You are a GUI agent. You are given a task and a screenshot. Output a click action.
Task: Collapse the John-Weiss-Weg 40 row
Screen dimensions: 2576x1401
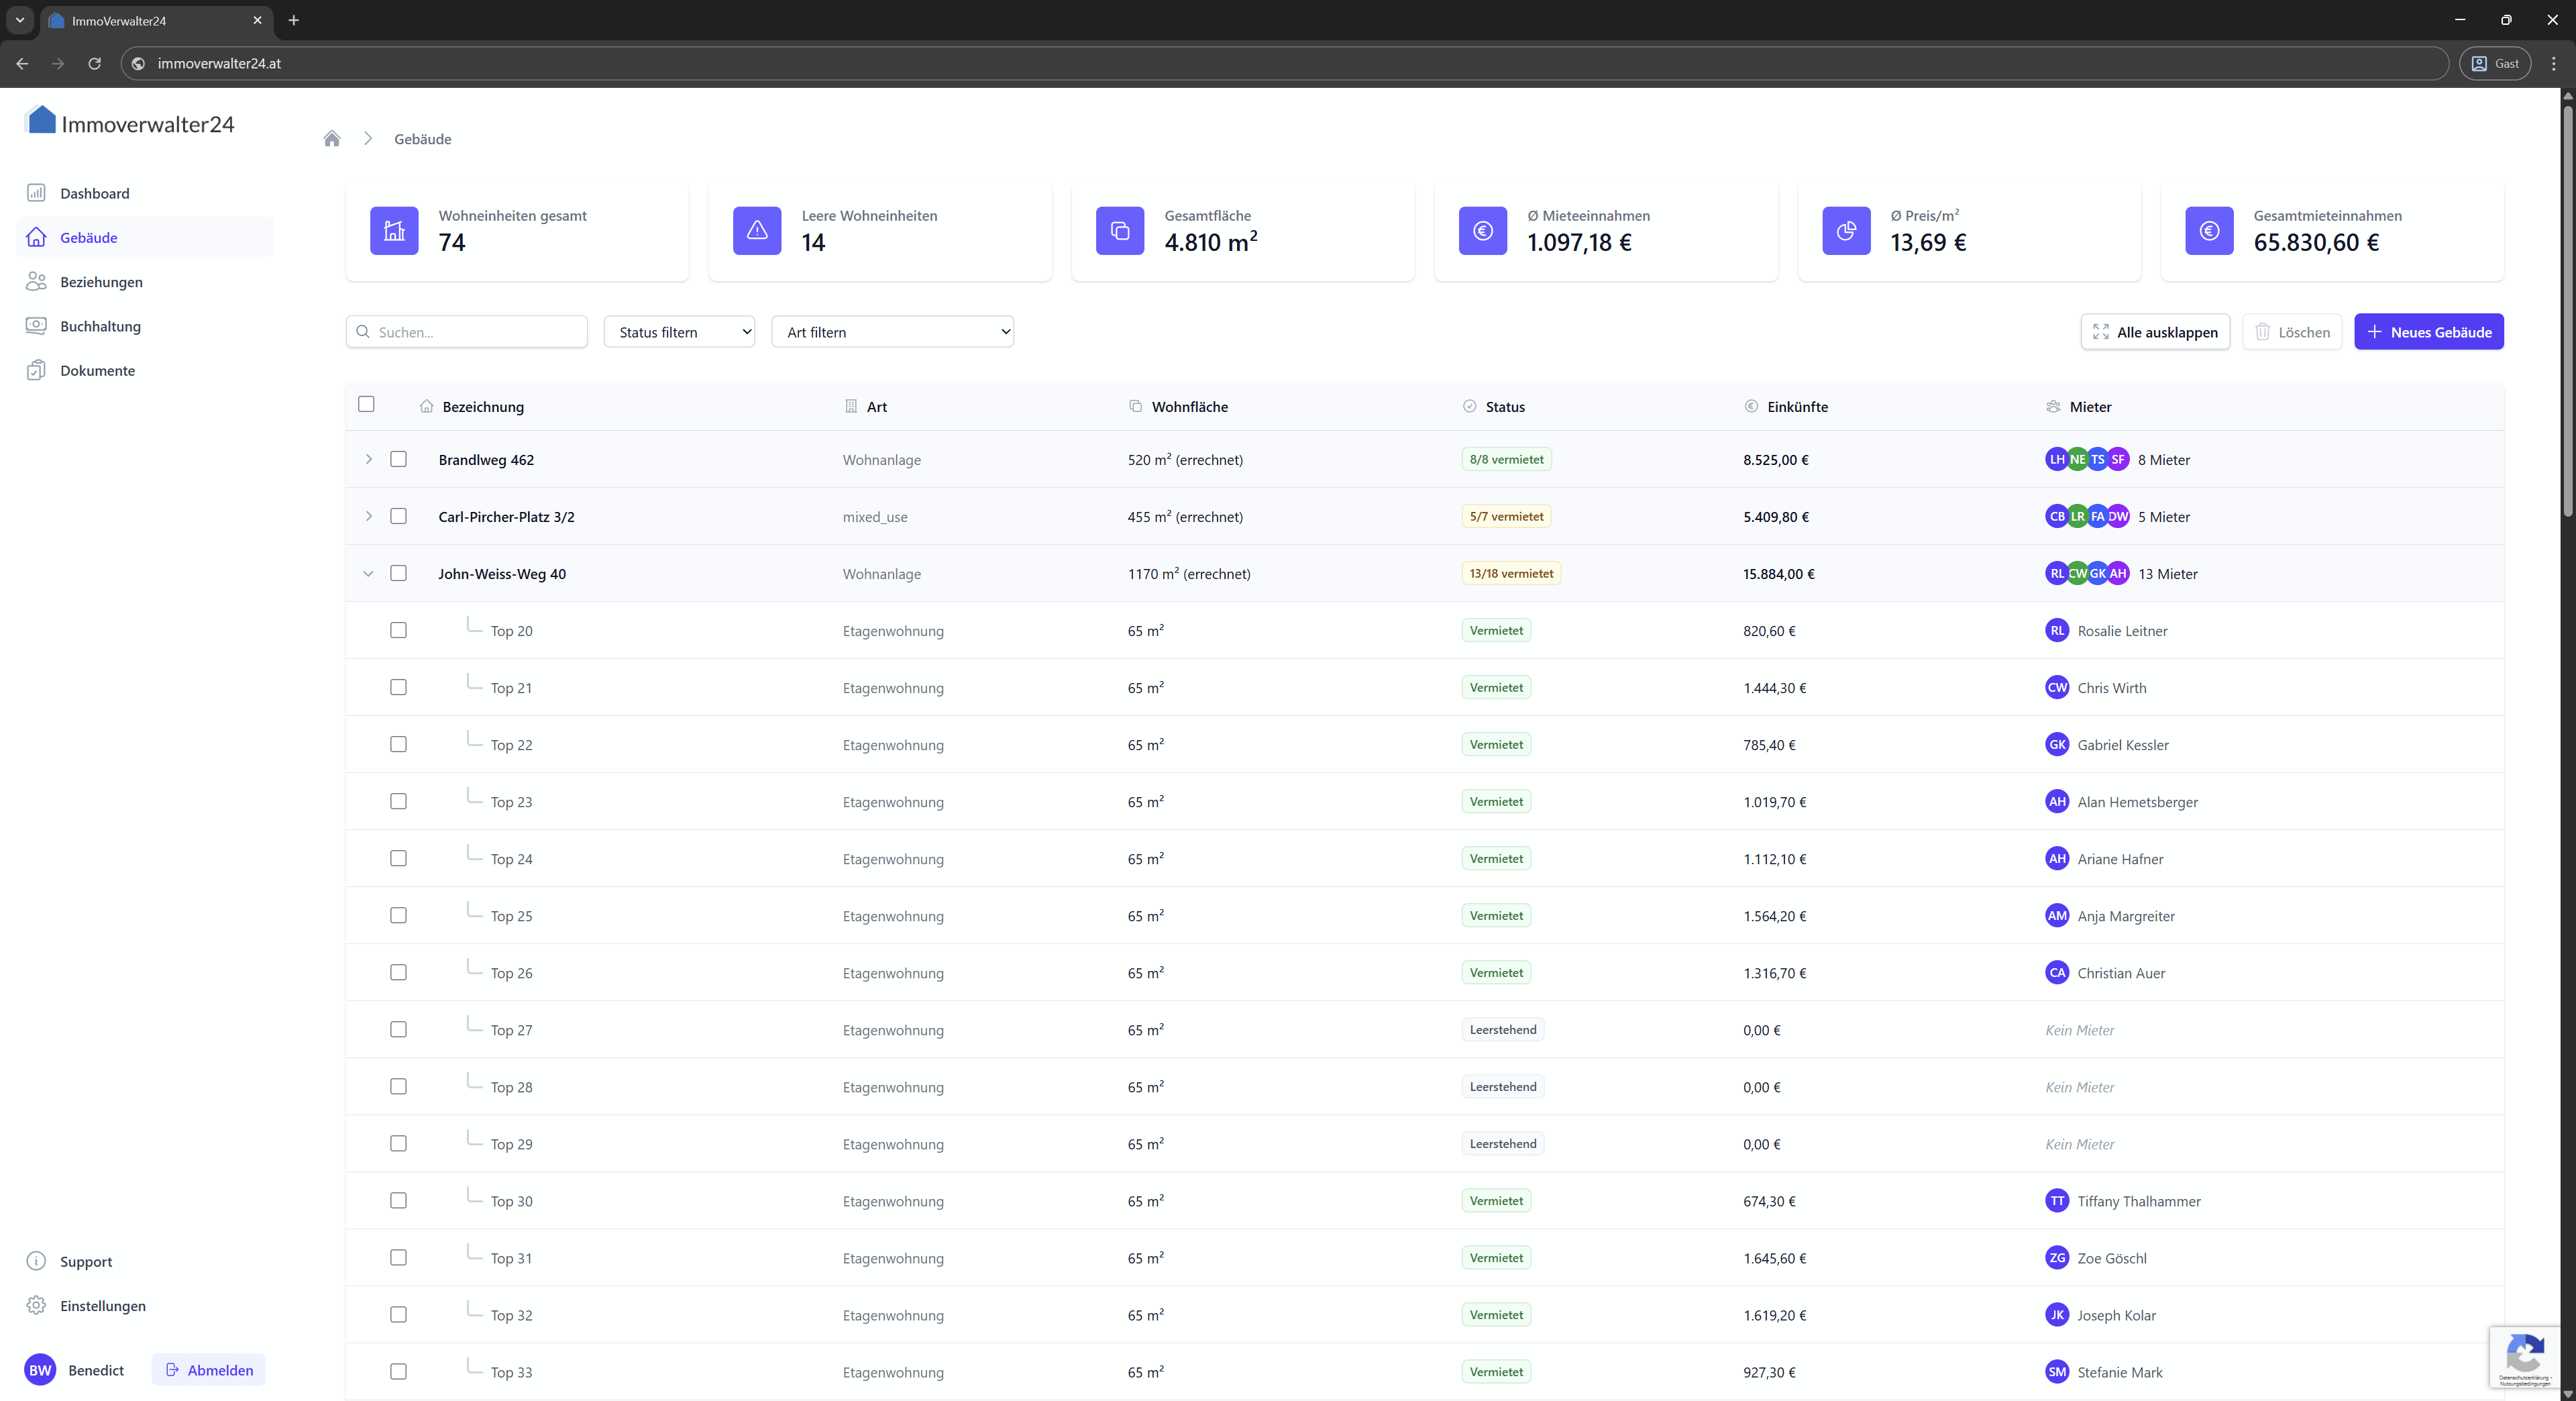368,574
